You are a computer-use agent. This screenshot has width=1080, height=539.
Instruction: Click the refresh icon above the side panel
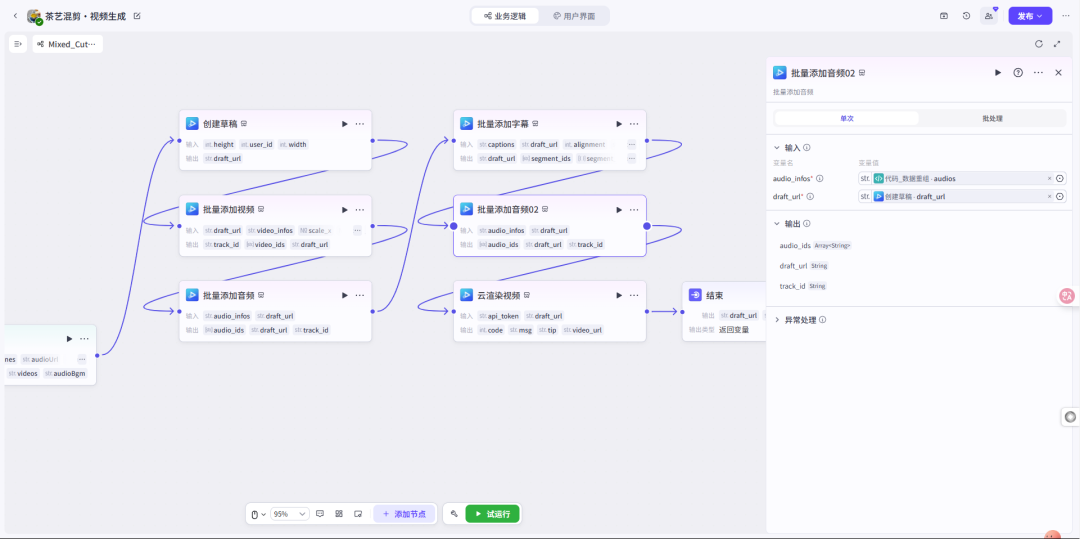(x=1039, y=44)
